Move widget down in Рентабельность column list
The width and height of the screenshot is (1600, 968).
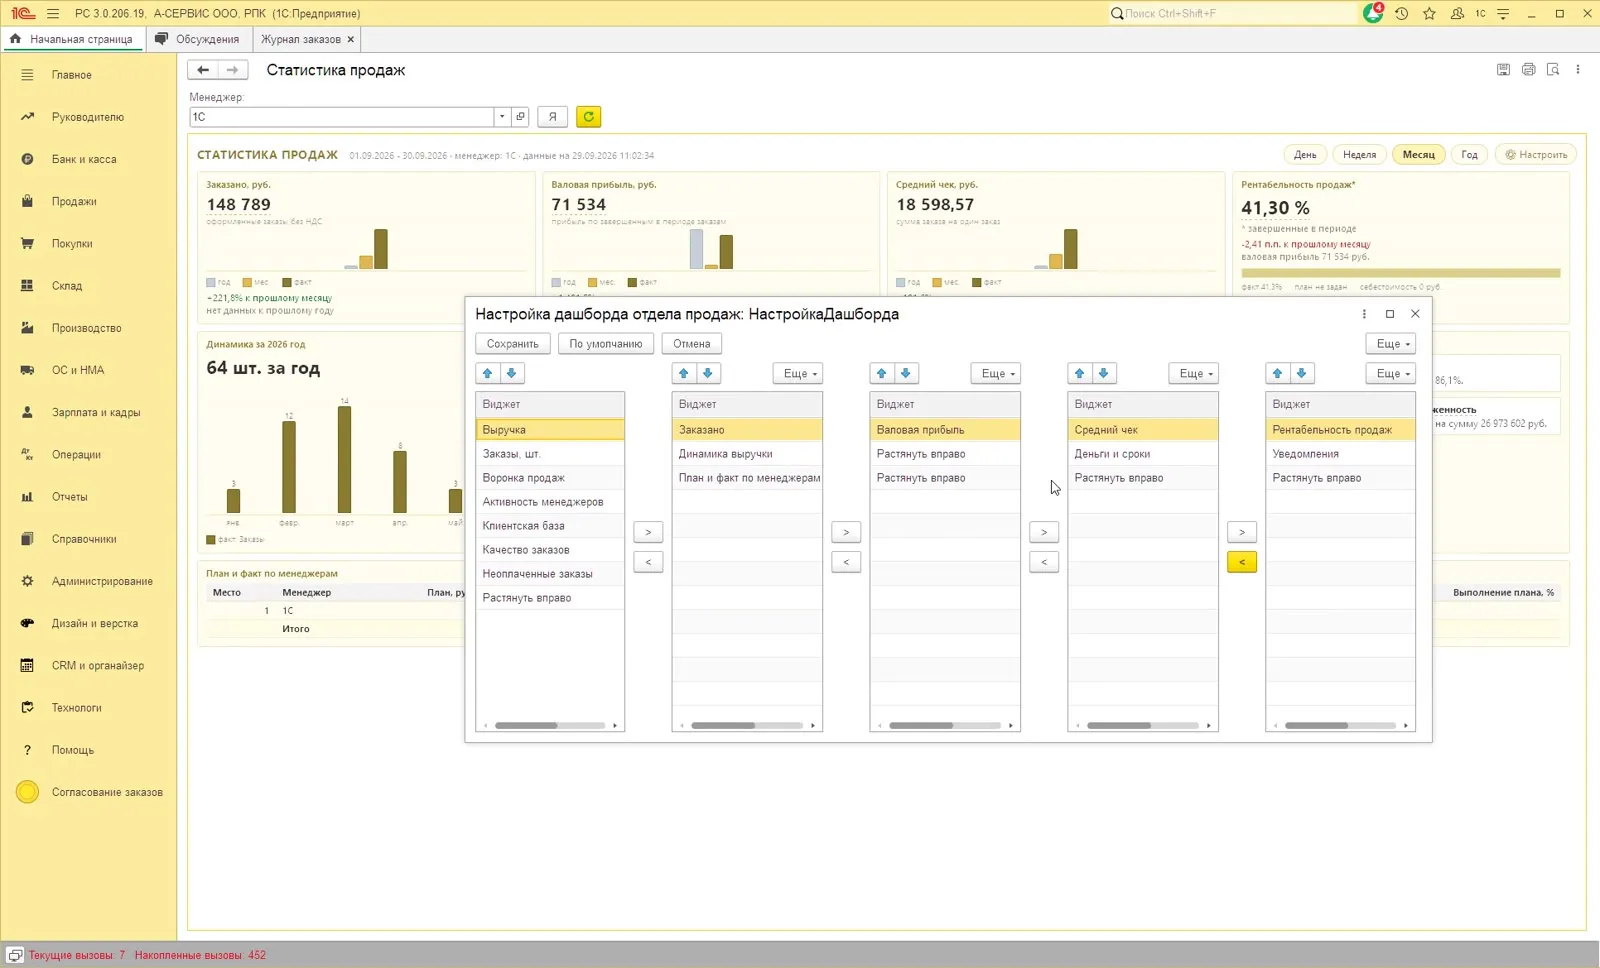[1301, 373]
